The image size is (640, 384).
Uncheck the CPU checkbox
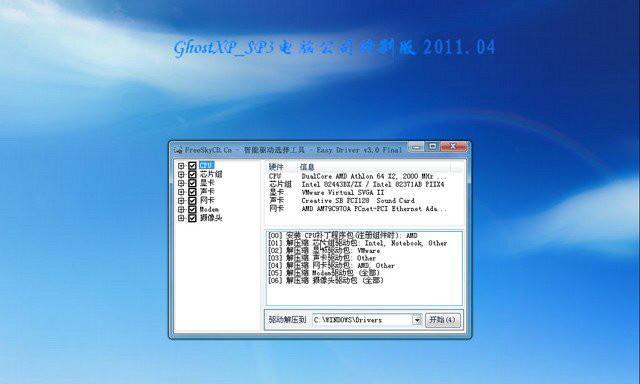coord(192,166)
